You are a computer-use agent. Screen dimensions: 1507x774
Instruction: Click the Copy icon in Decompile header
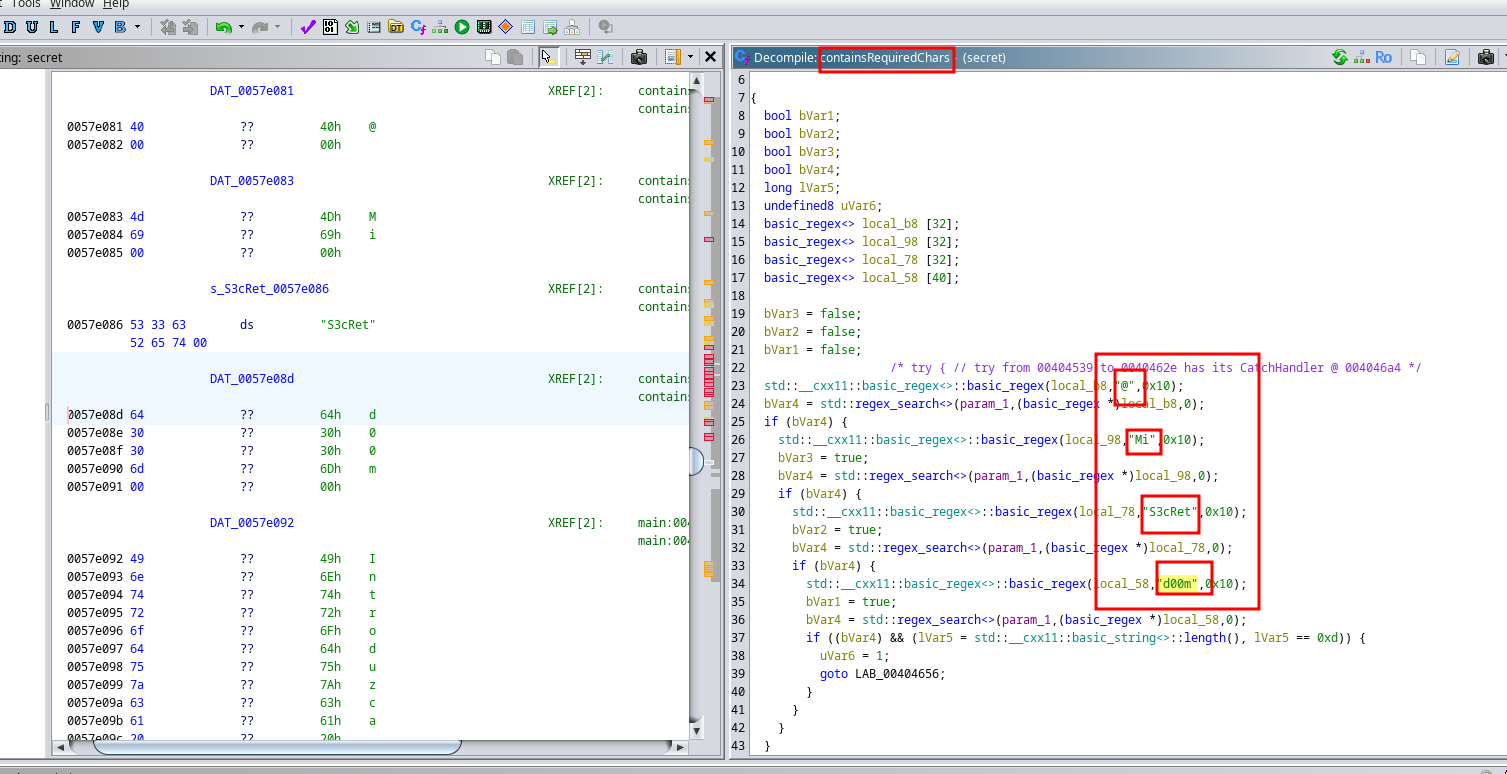click(1418, 57)
